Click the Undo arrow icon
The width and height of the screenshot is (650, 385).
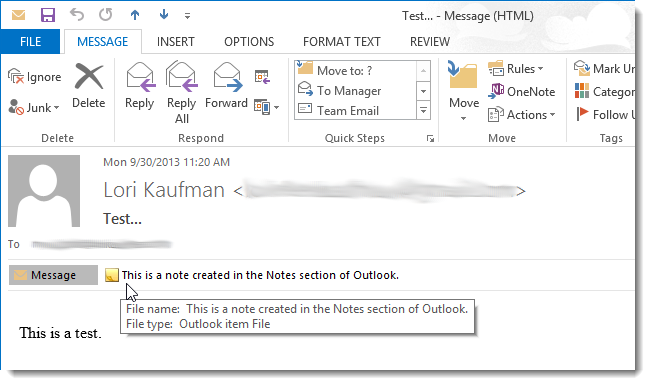[x=77, y=15]
